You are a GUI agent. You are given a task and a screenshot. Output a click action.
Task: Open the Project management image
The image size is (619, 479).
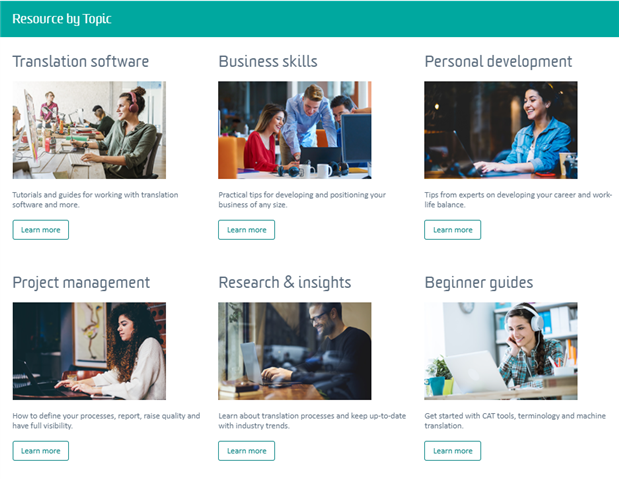click(x=89, y=351)
